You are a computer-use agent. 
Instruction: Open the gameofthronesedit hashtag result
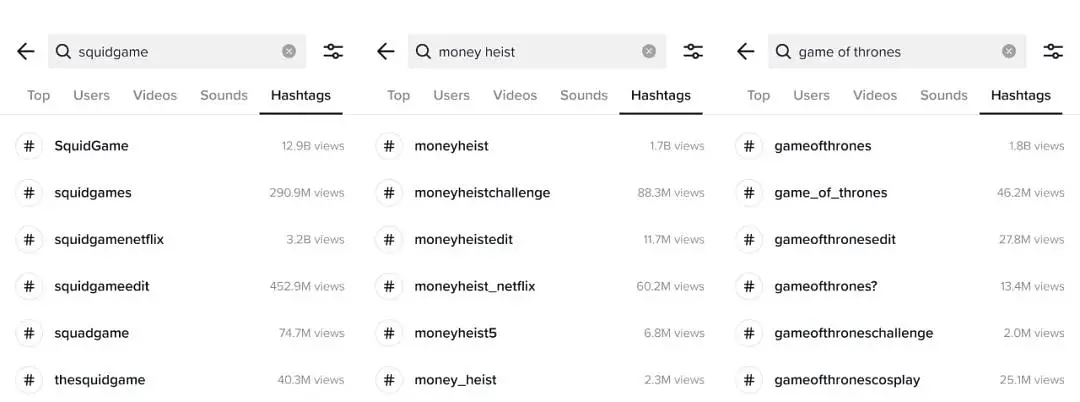coord(900,240)
